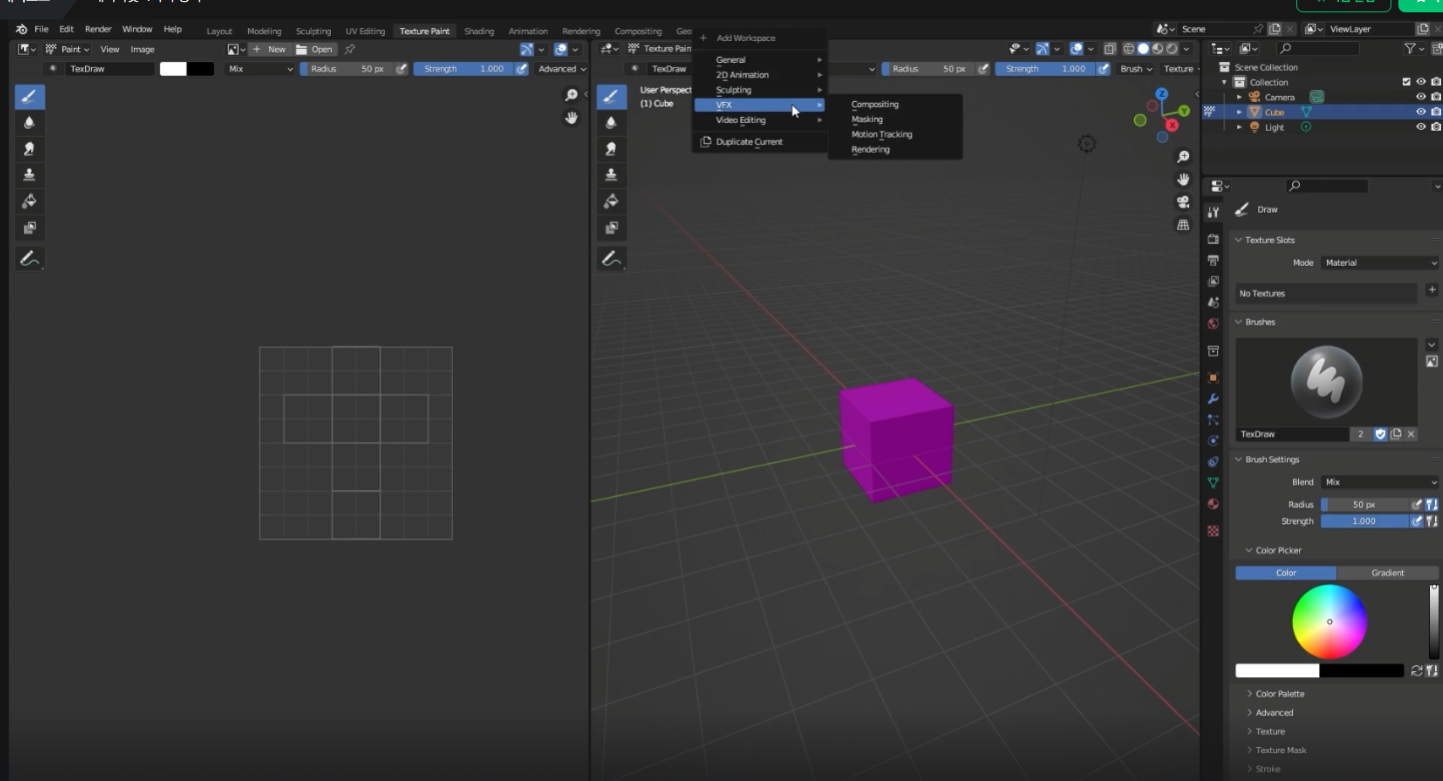Image resolution: width=1443 pixels, height=781 pixels.
Task: Select the Draw brush tool in image editor
Action: pyautogui.click(x=29, y=97)
